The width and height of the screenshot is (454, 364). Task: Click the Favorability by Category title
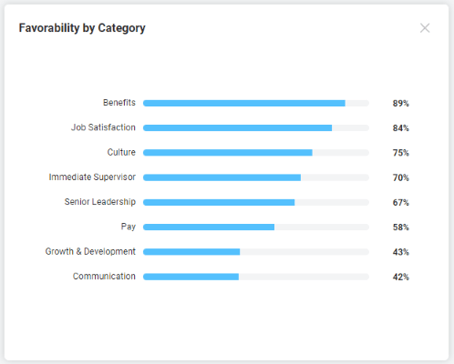[82, 28]
